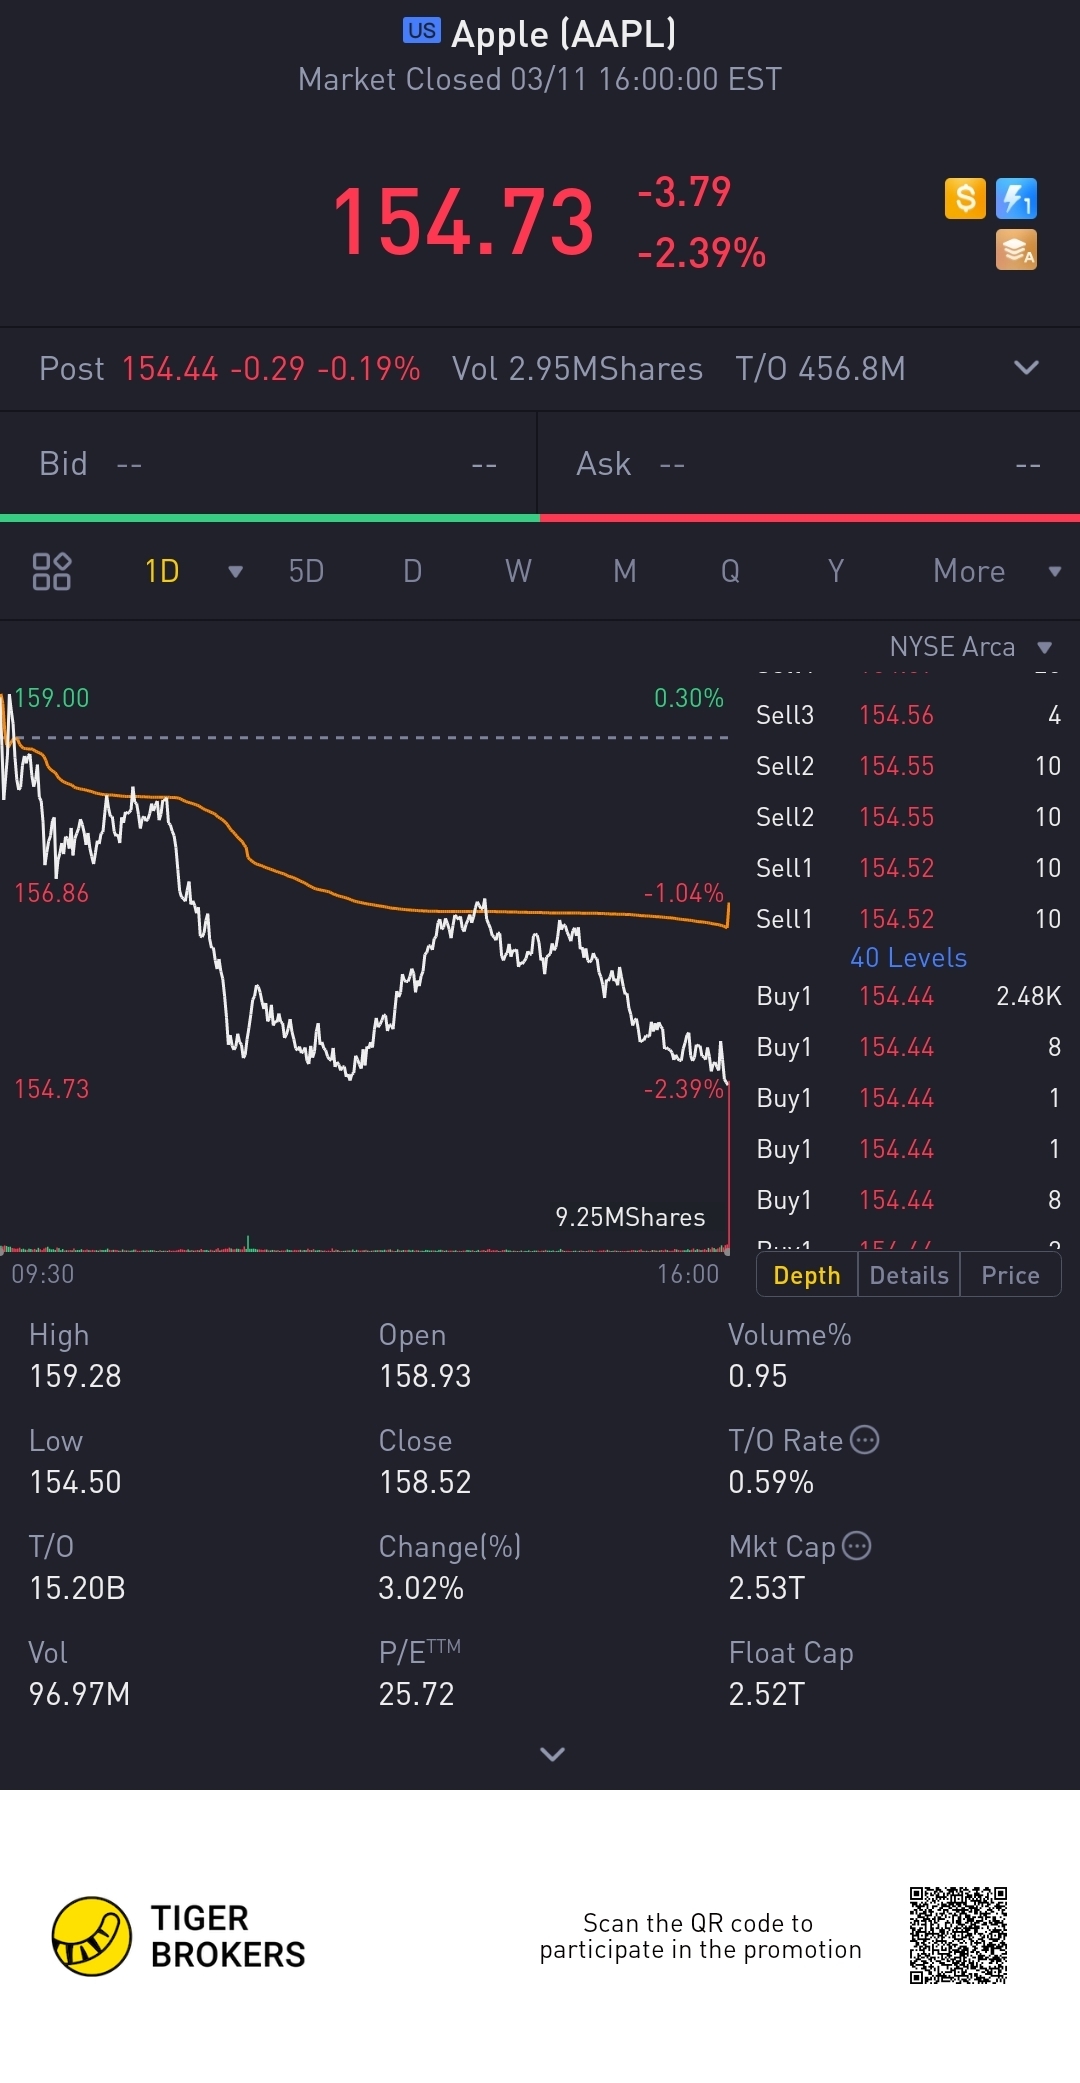Tap the 40 Levels link

coord(908,958)
